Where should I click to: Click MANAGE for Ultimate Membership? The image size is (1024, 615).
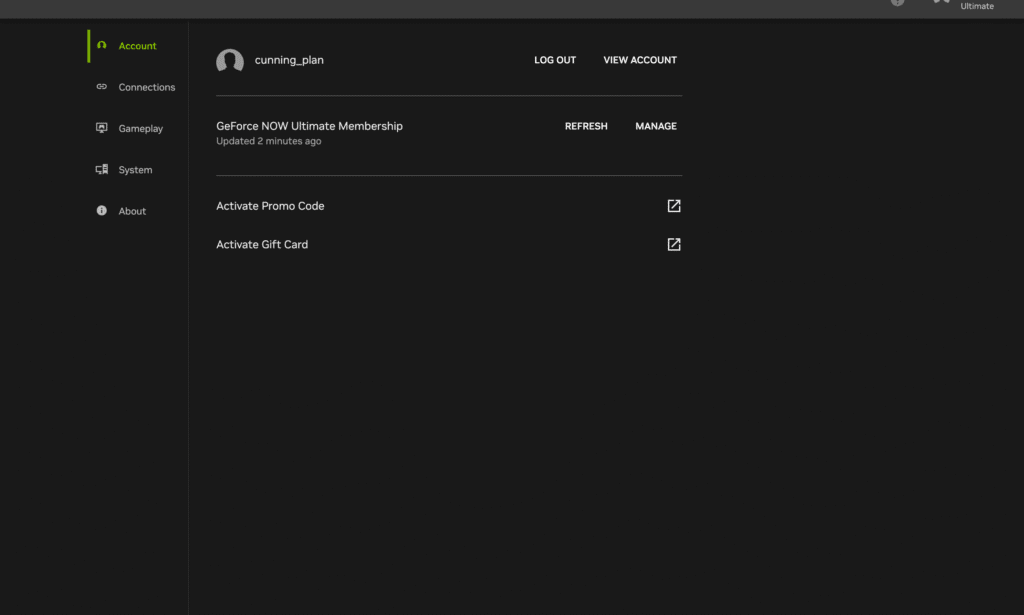[656, 126]
